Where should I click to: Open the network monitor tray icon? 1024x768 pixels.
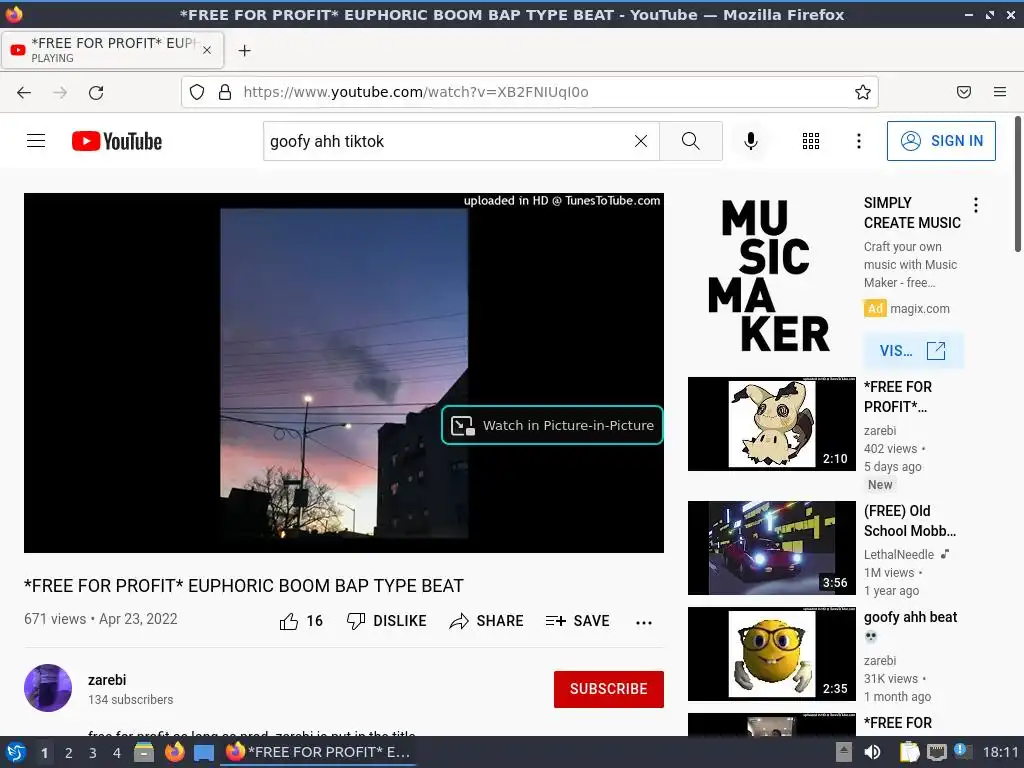coord(936,752)
